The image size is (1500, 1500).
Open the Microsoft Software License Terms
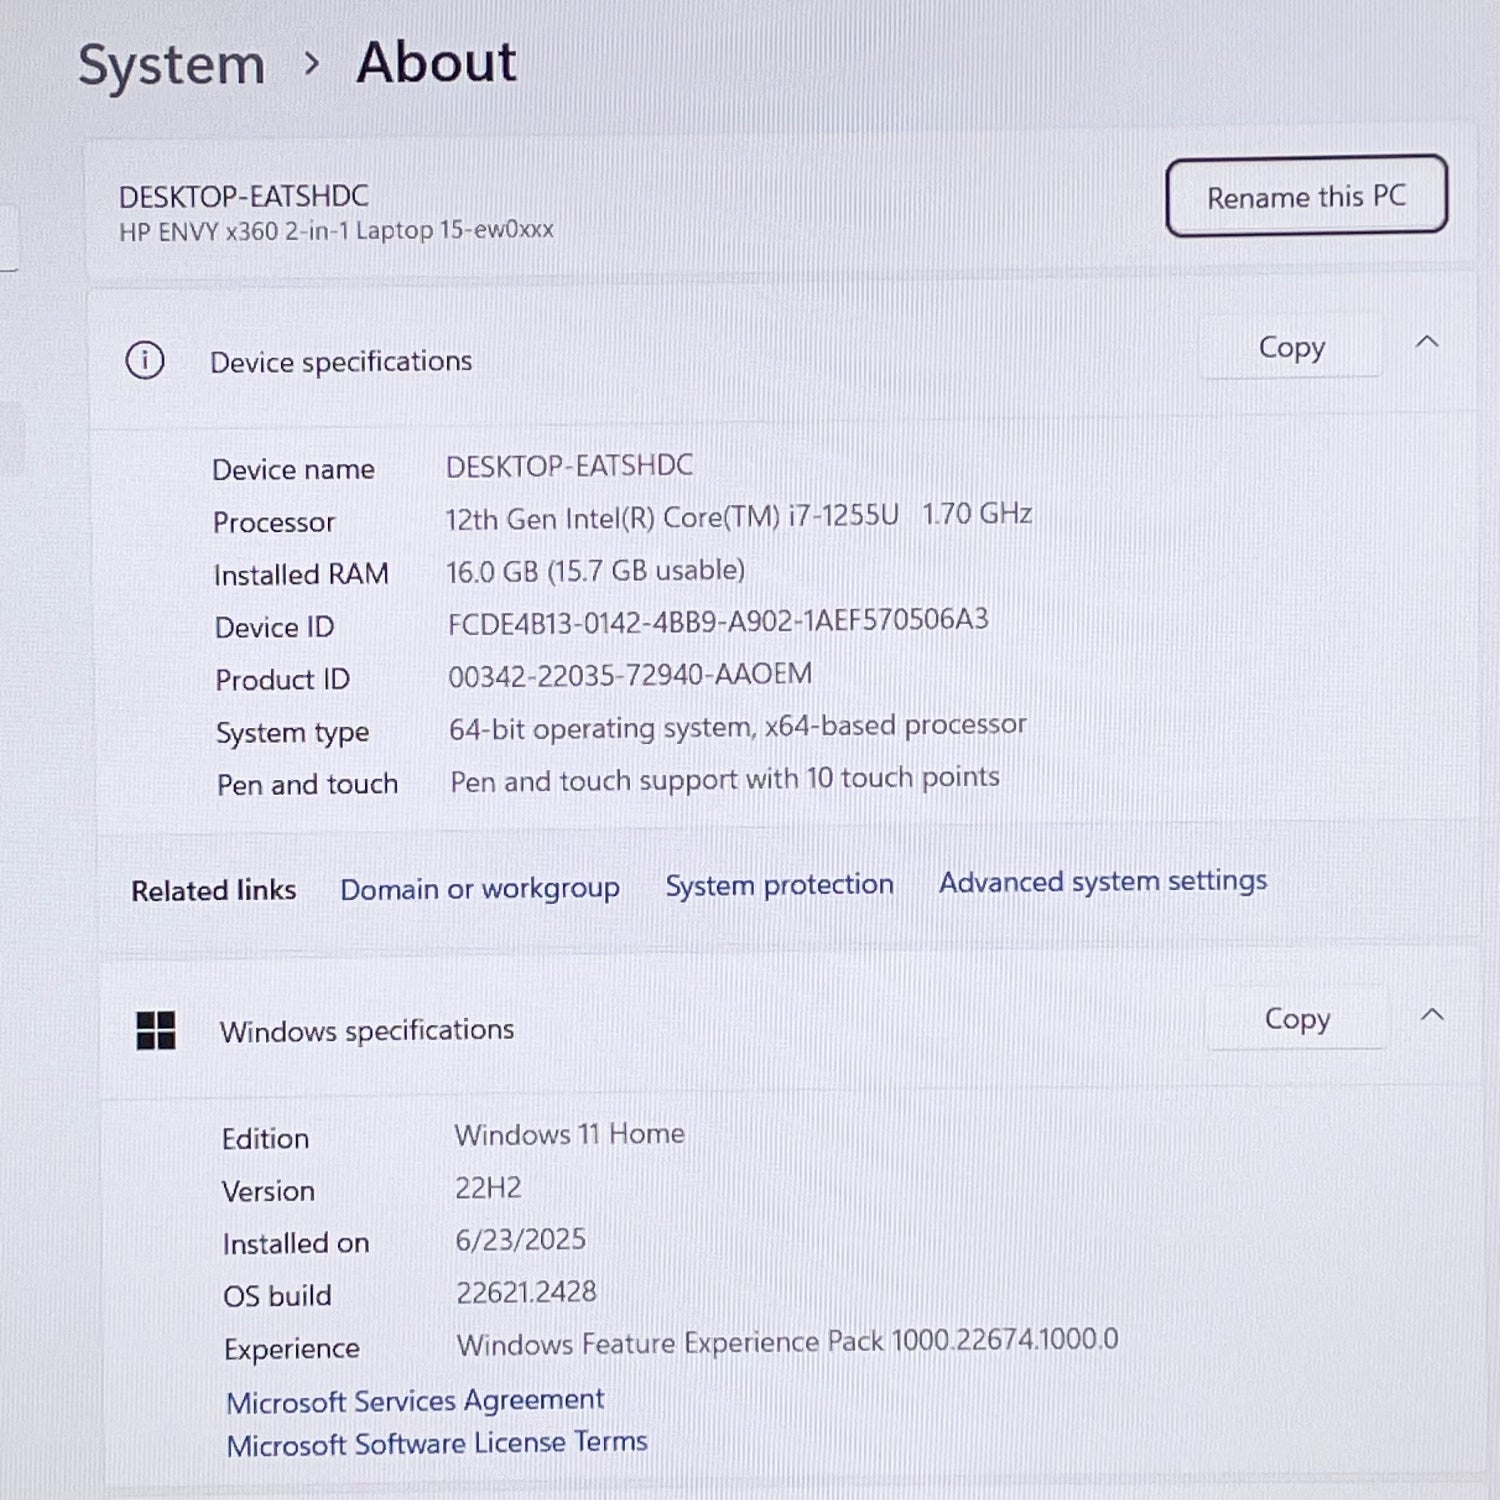pos(437,1442)
